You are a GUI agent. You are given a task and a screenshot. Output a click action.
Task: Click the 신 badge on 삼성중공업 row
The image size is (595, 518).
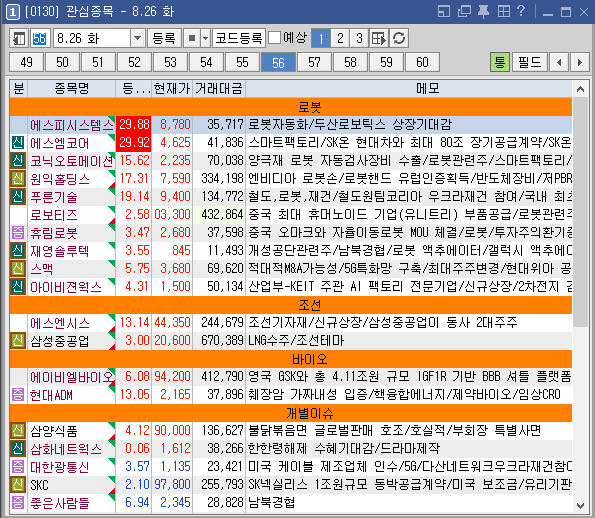(x=18, y=340)
